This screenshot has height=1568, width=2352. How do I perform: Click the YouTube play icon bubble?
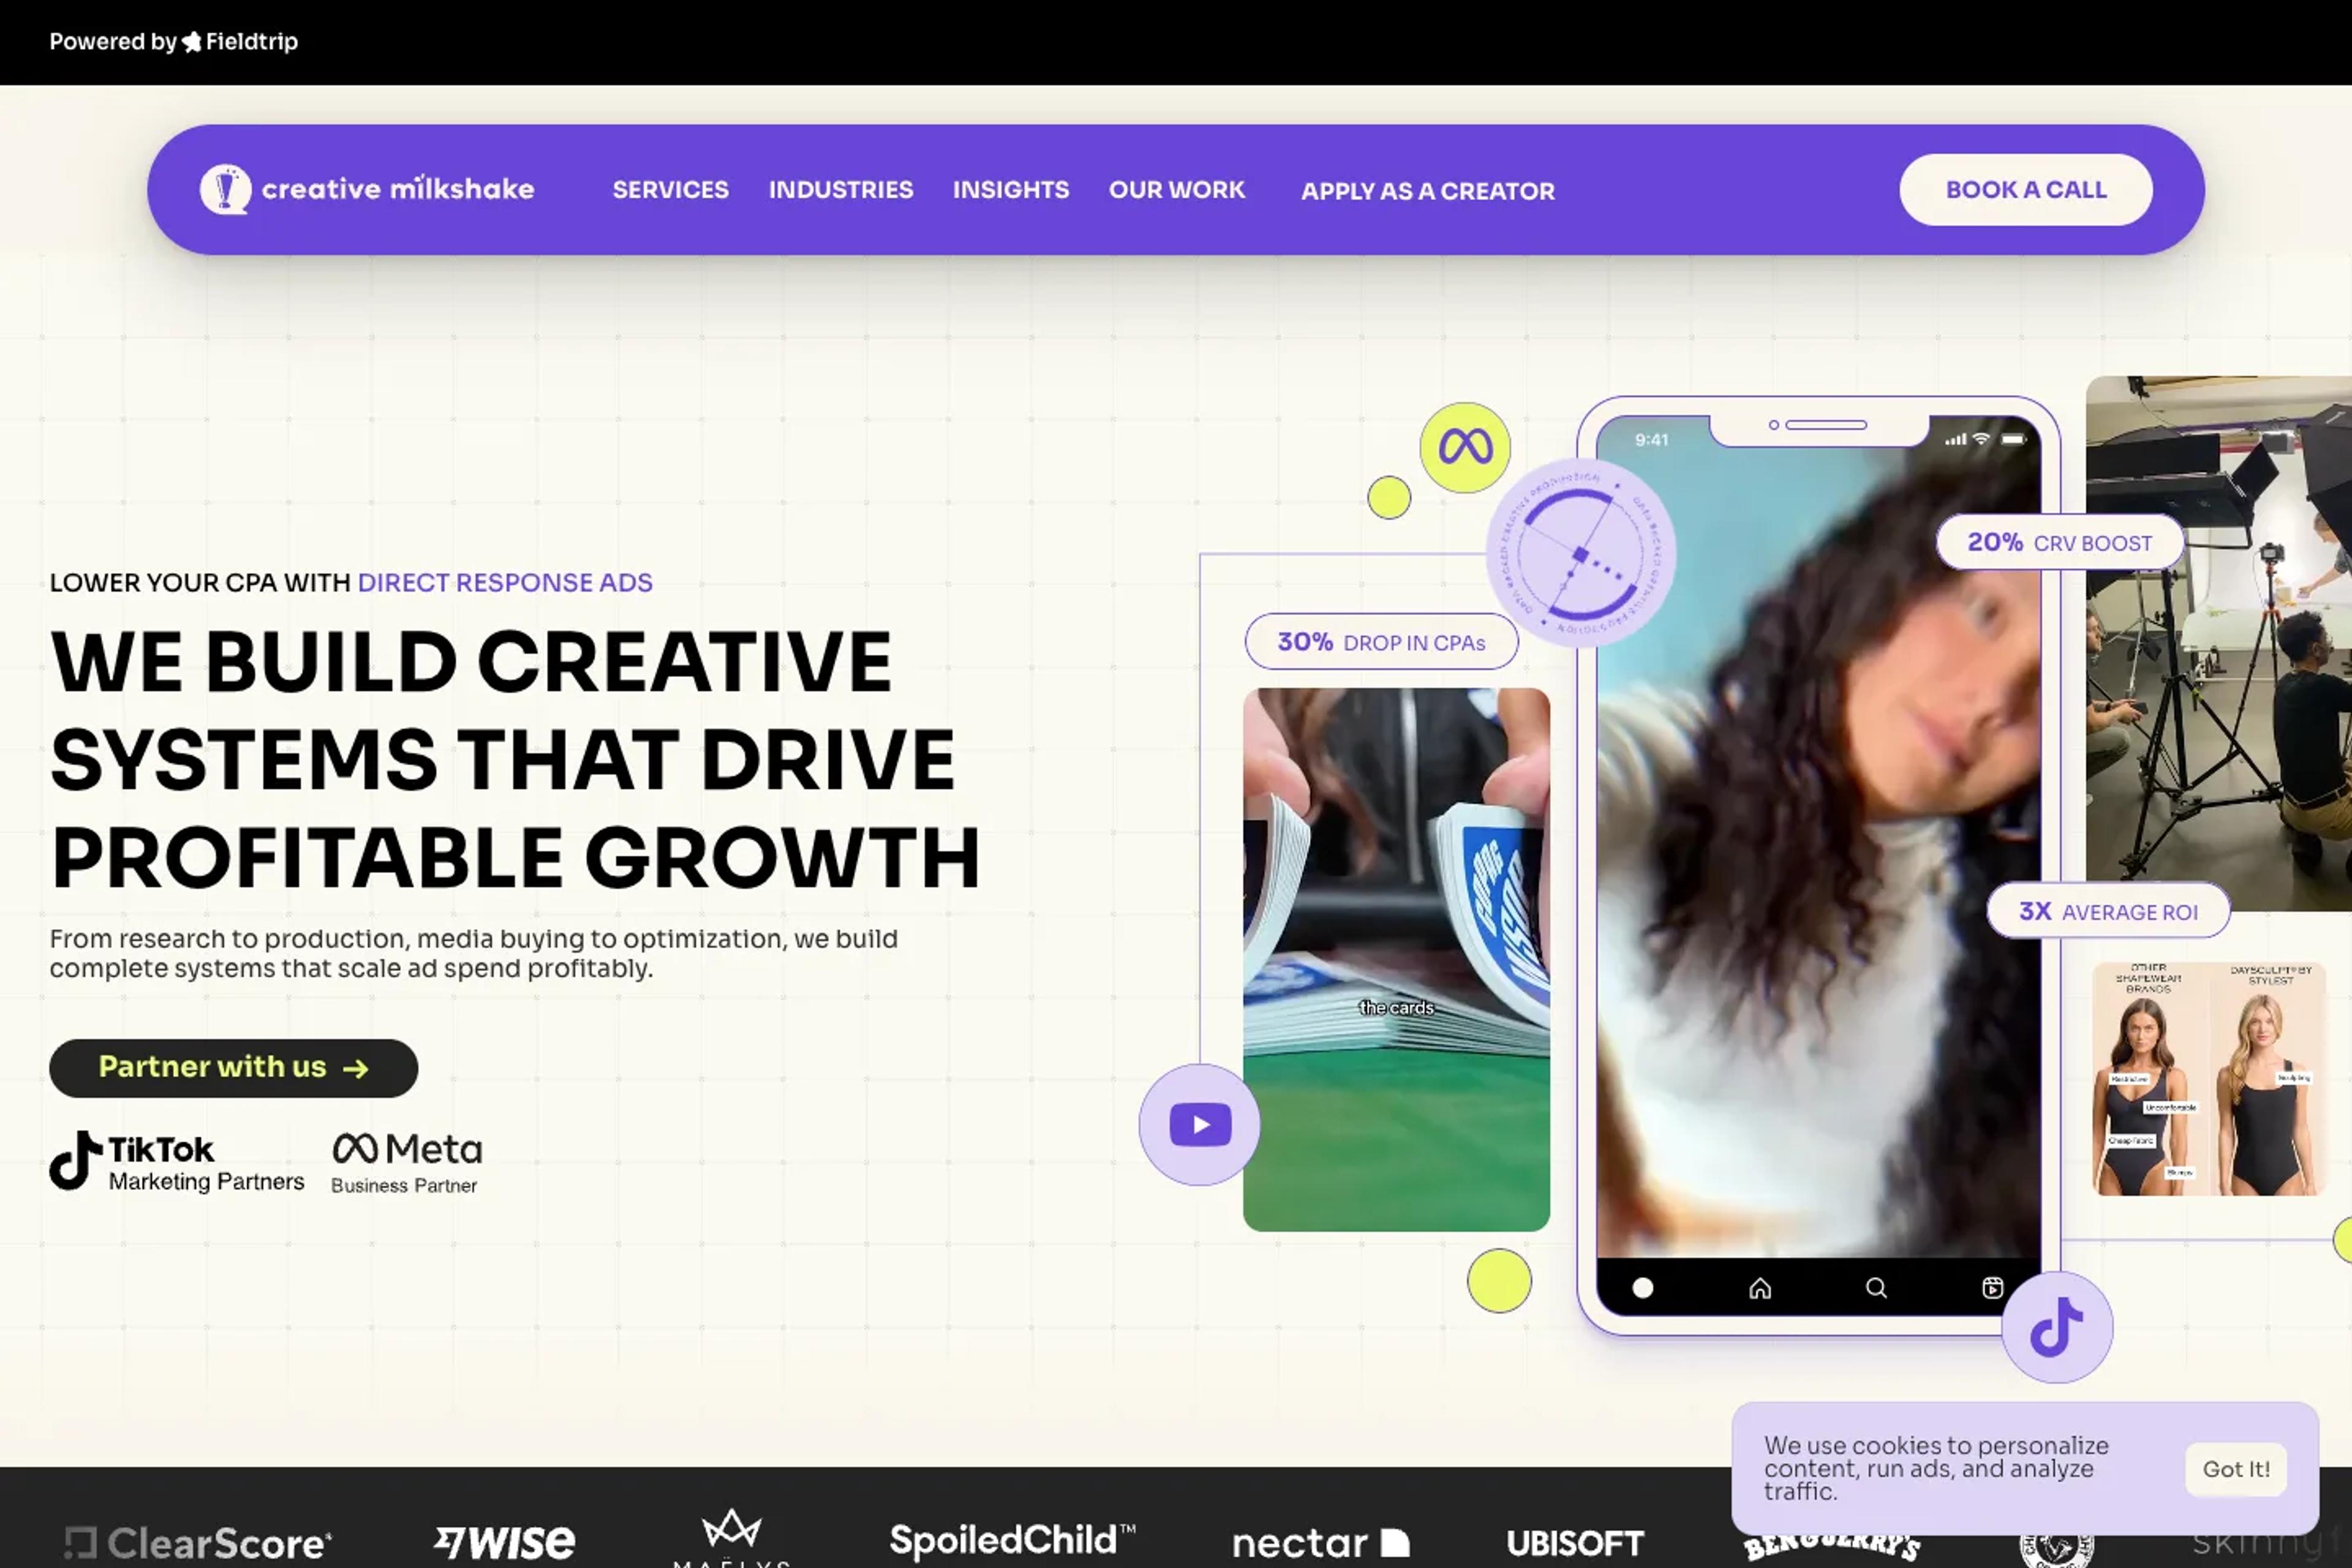click(x=1200, y=1125)
